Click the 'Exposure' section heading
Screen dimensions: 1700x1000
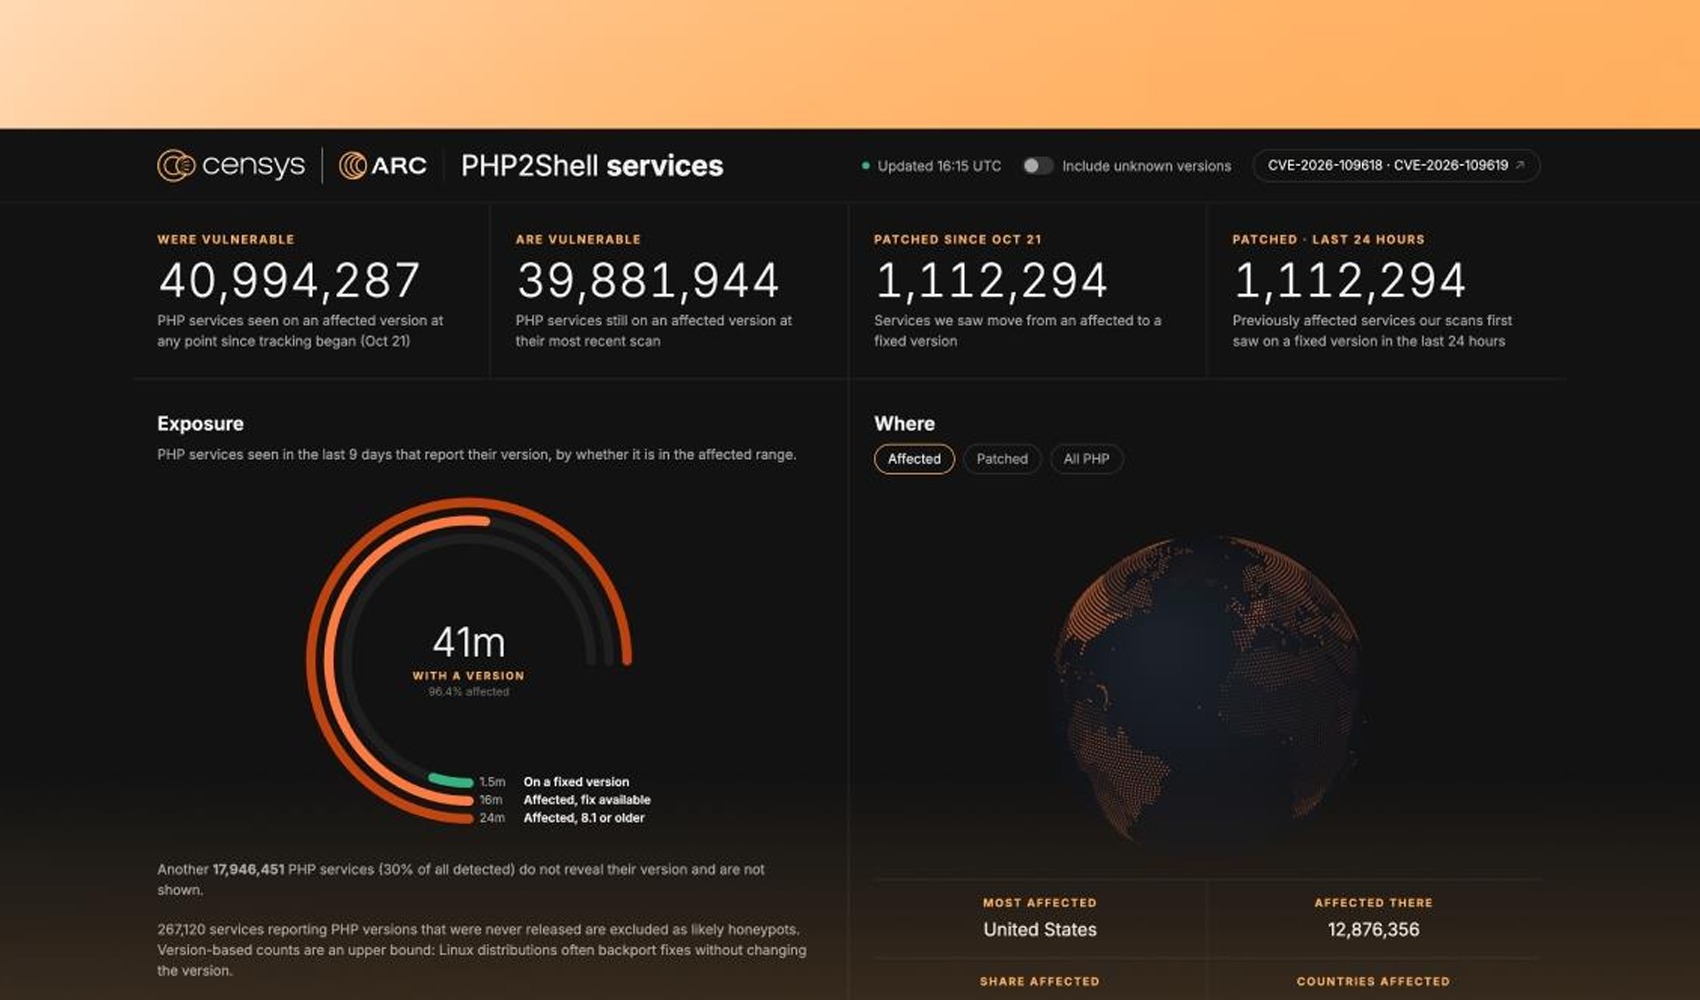[x=200, y=424]
